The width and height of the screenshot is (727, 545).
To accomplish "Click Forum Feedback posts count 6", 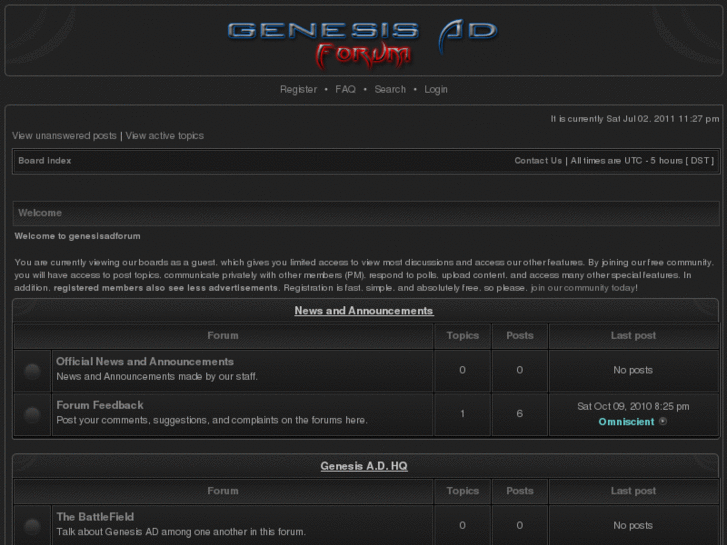I will [x=519, y=413].
